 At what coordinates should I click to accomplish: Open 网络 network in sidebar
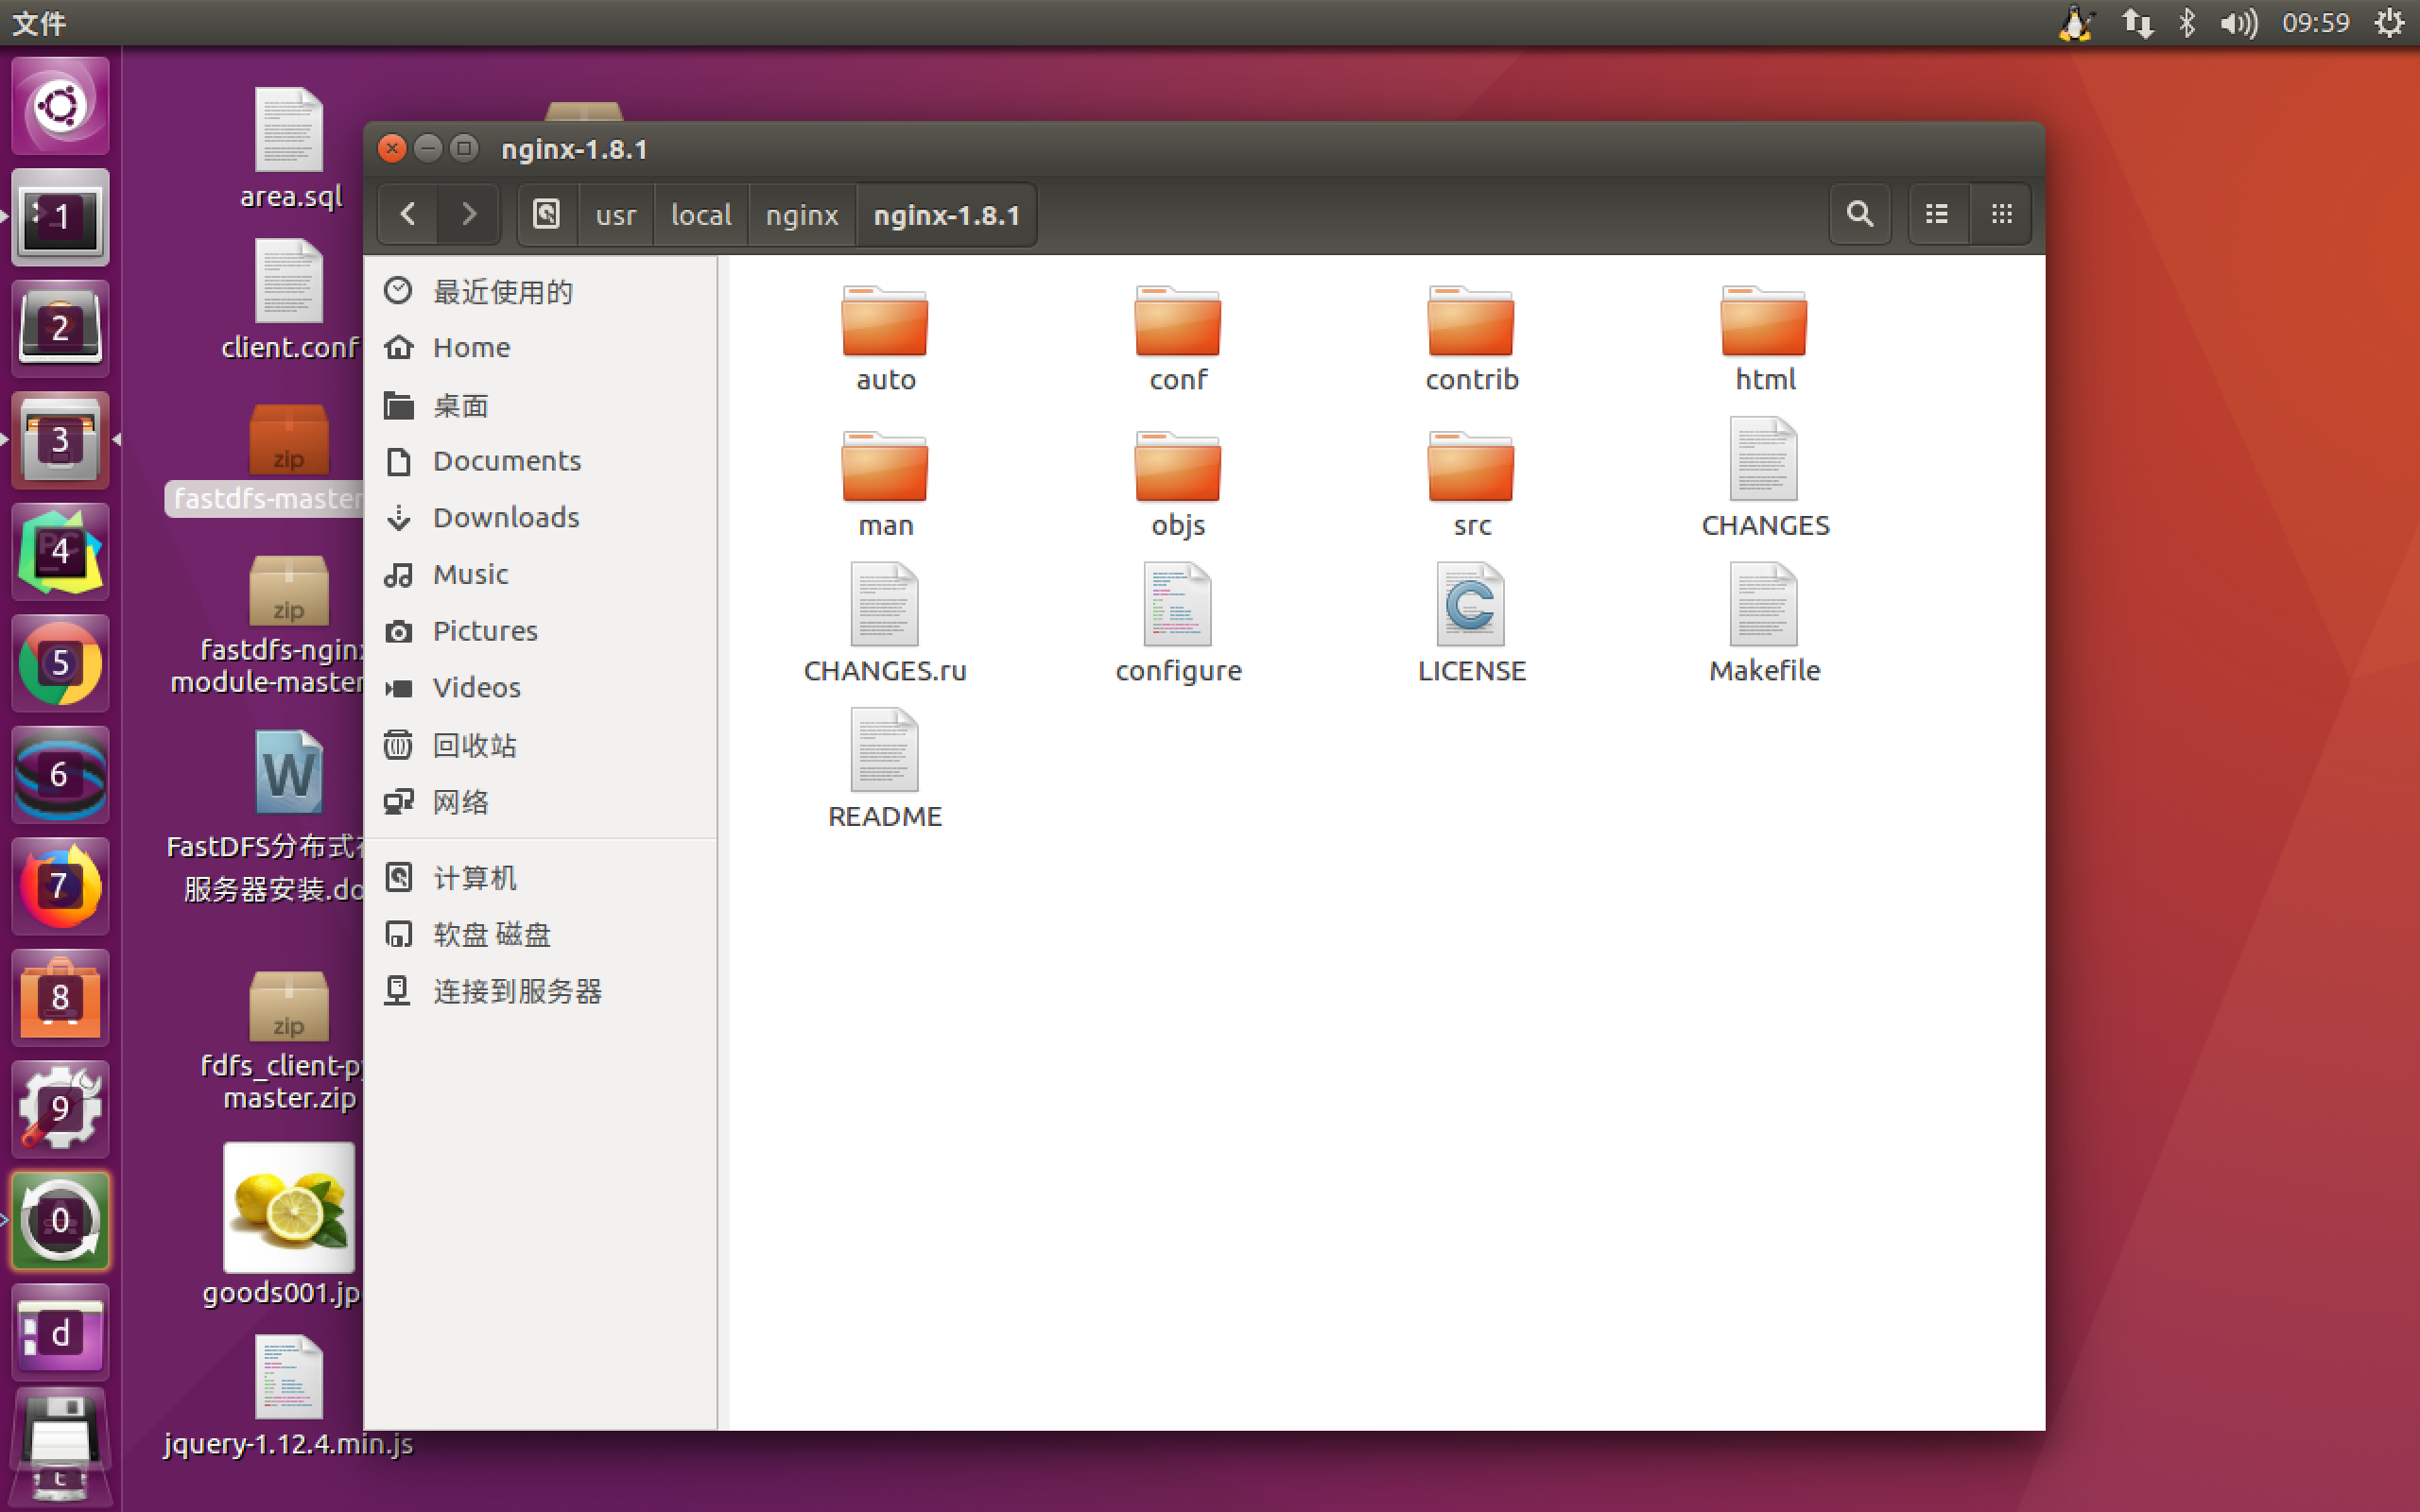(x=541, y=802)
